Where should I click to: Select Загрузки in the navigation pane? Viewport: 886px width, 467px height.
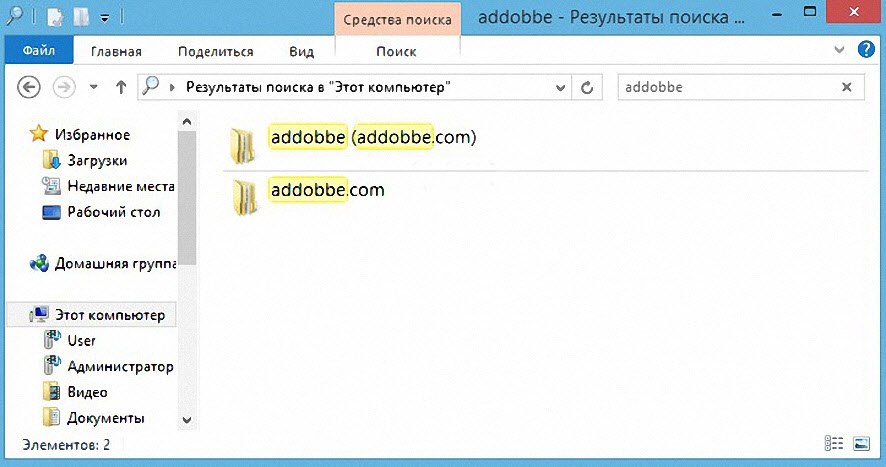[96, 160]
